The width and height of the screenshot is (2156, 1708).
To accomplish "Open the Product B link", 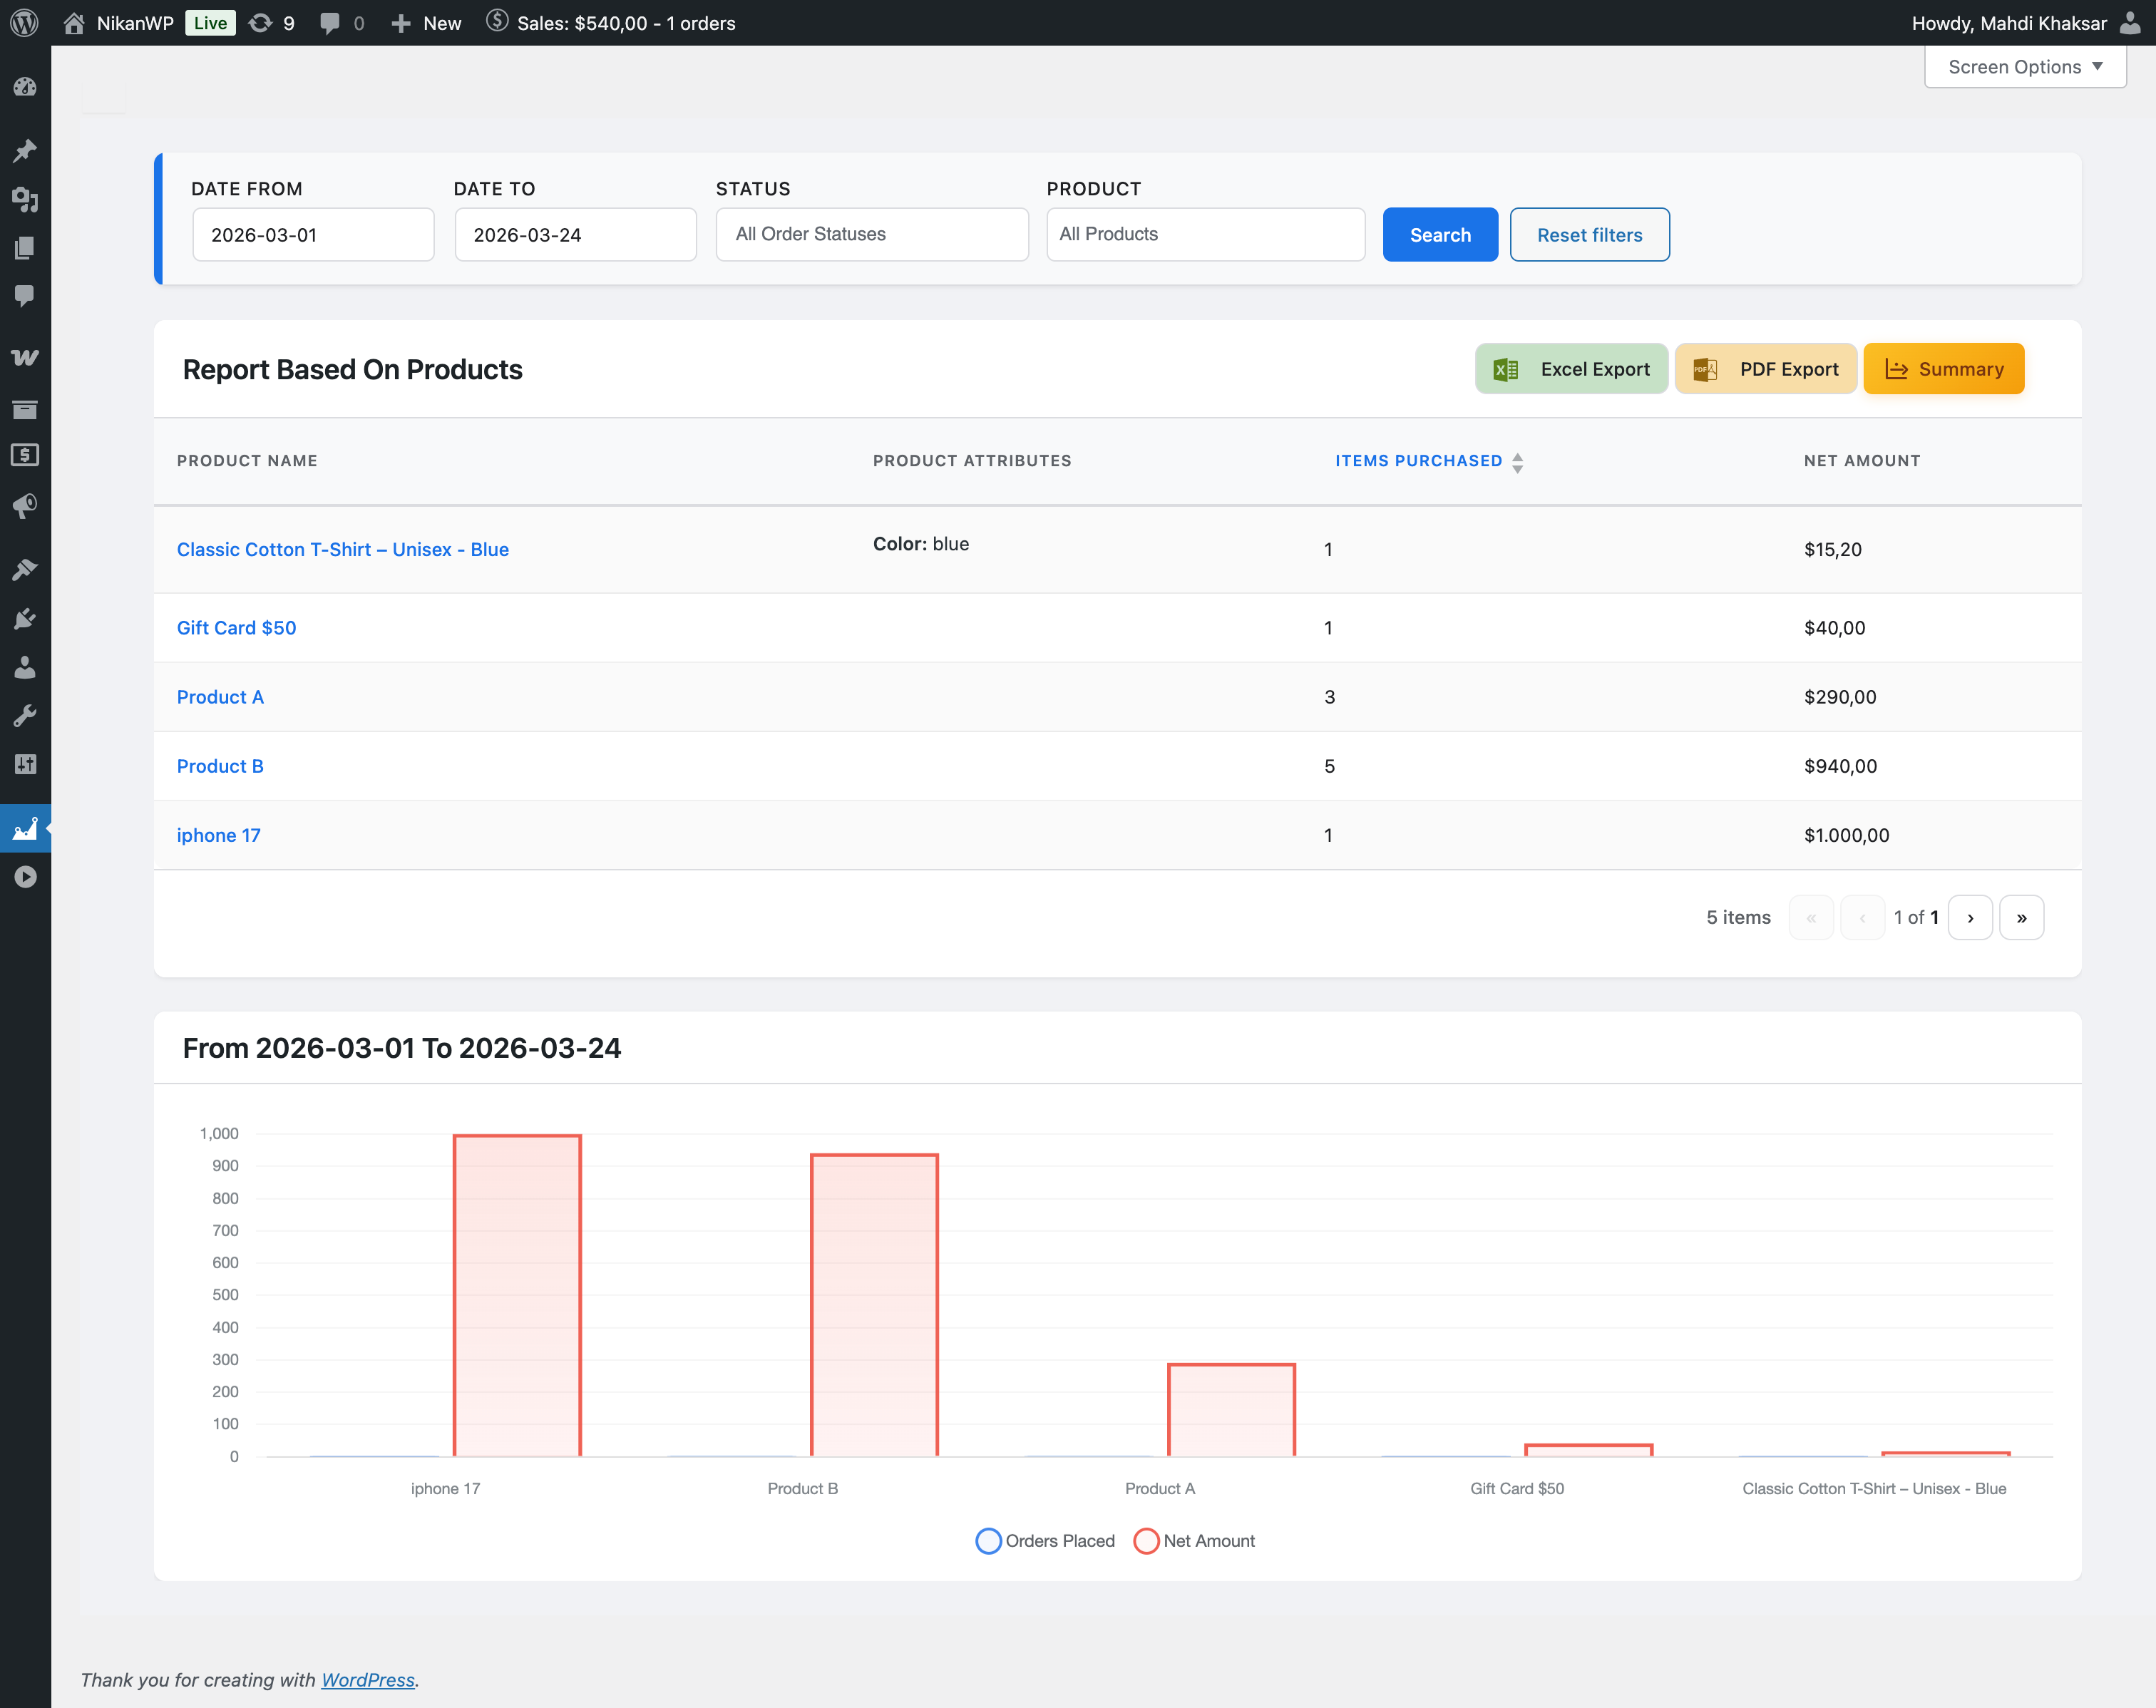I will 220,766.
